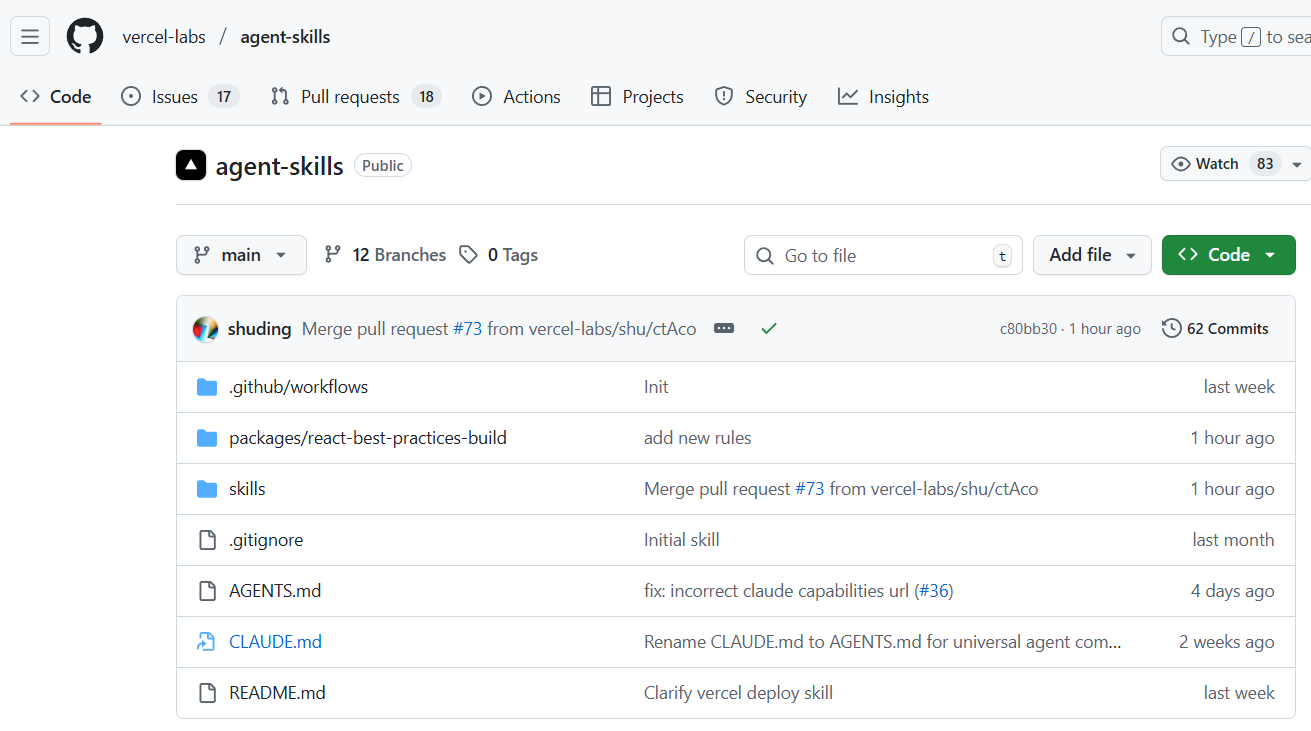Open the Projects tab
The height and width of the screenshot is (731, 1311).
(637, 97)
